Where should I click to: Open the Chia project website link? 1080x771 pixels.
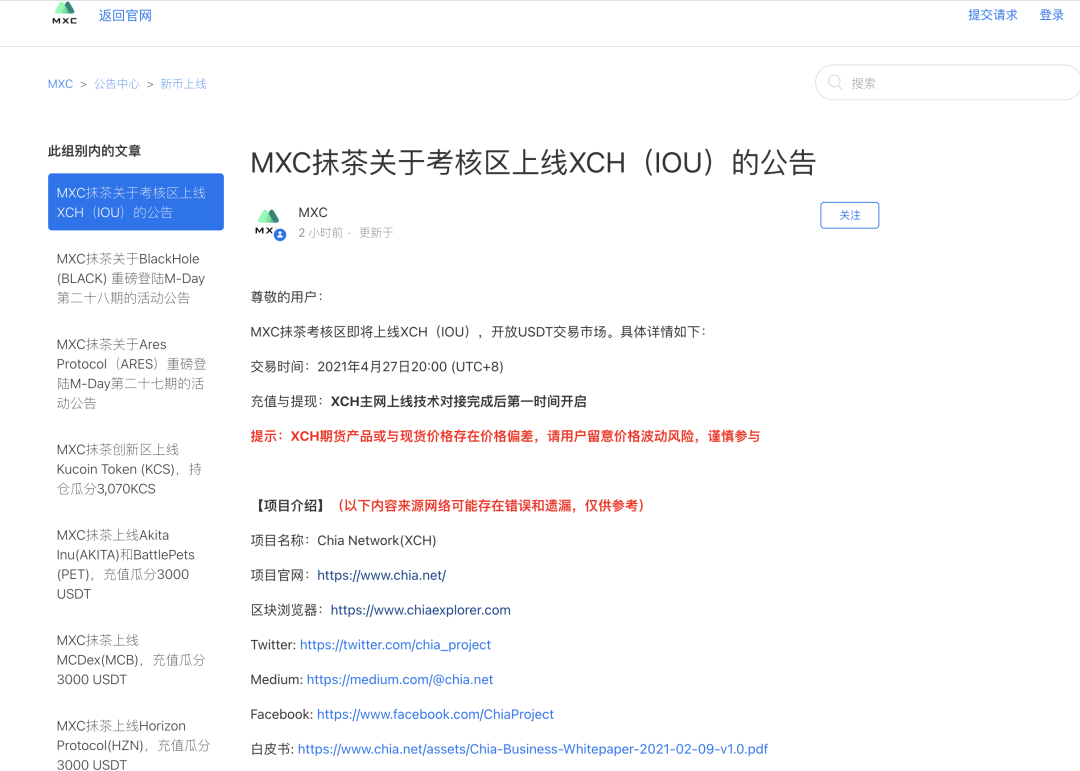pos(380,575)
